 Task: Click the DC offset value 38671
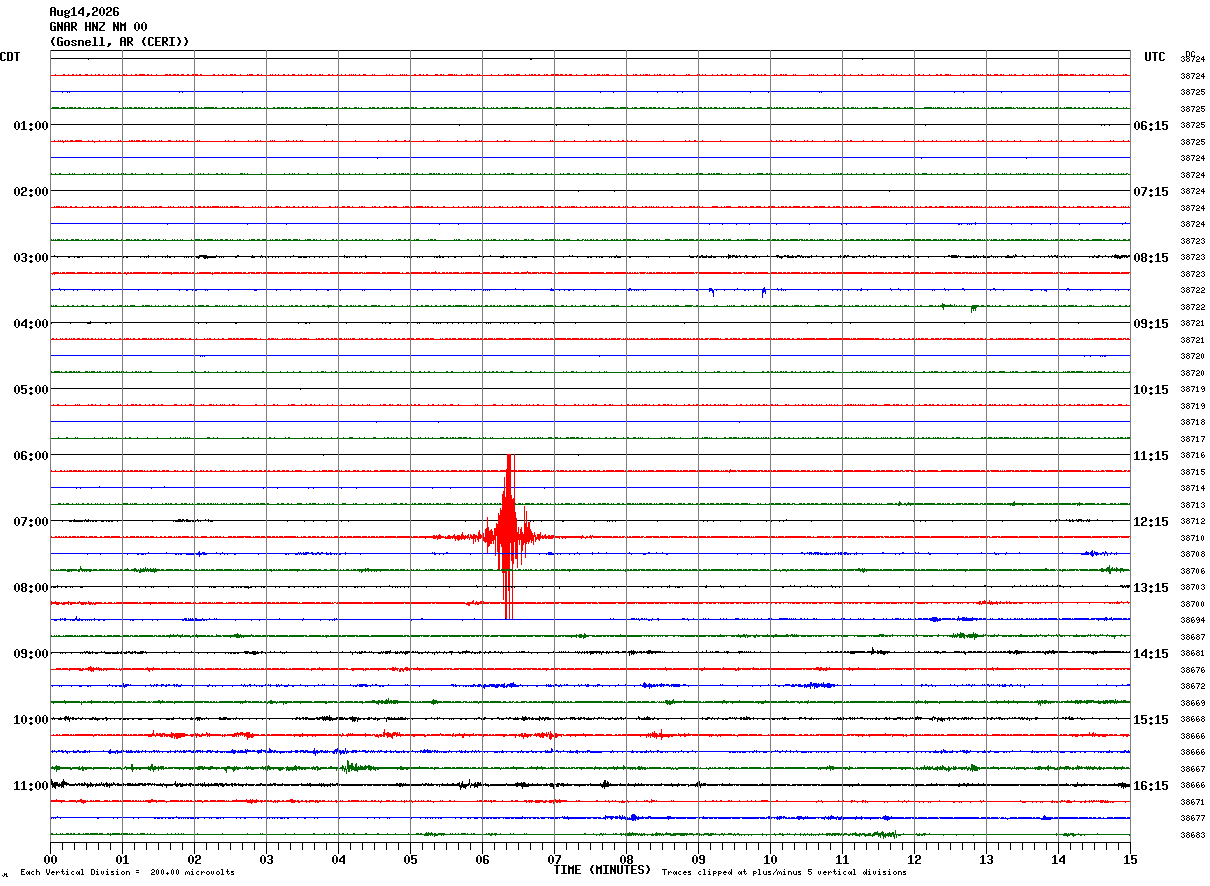click(x=1193, y=802)
